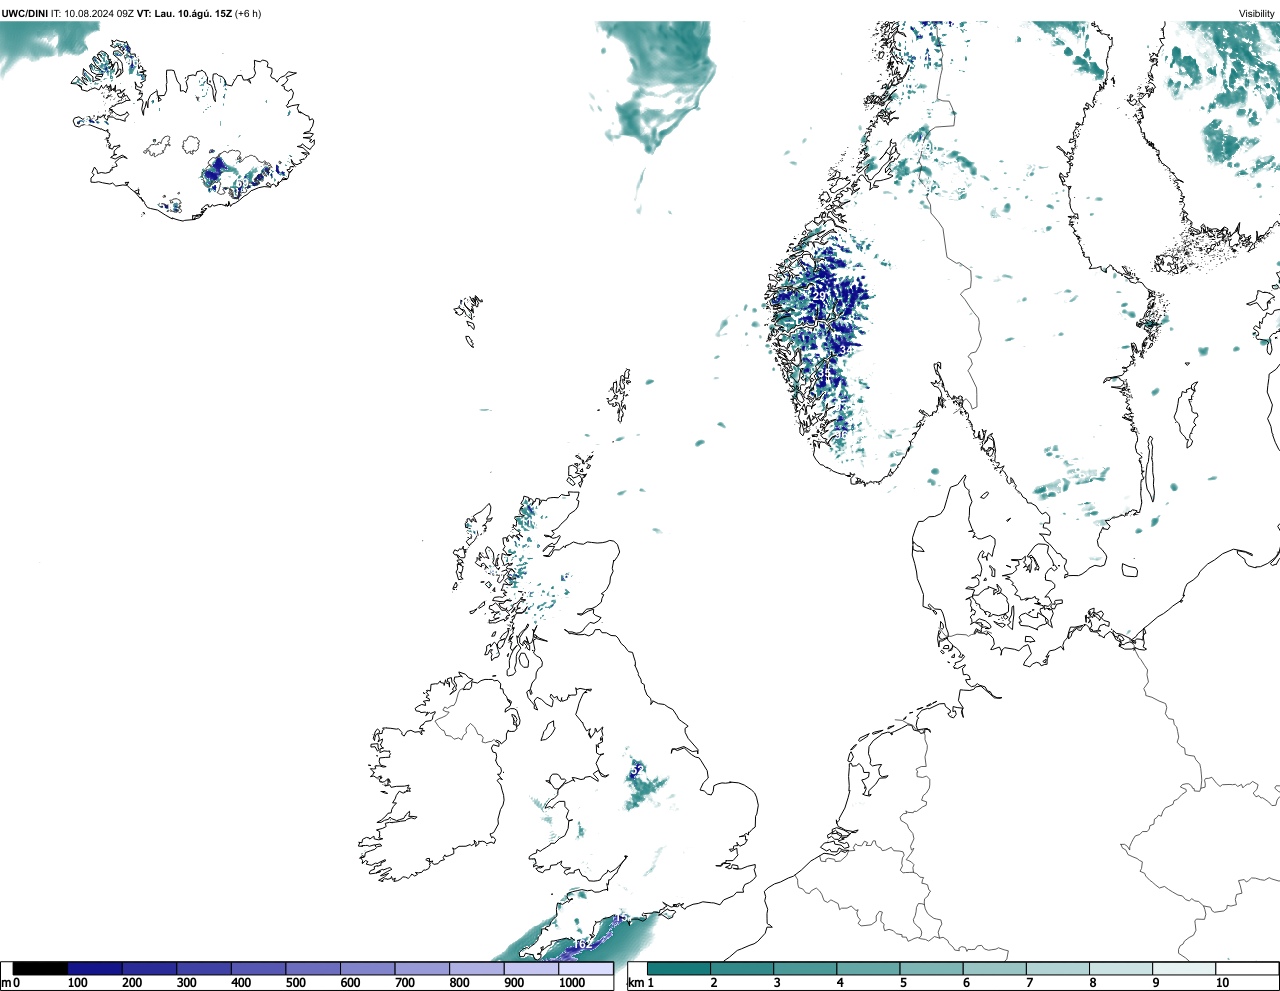1280x991 pixels.
Task: Click the black 0–100 m legend swatch
Action: pos(40,968)
